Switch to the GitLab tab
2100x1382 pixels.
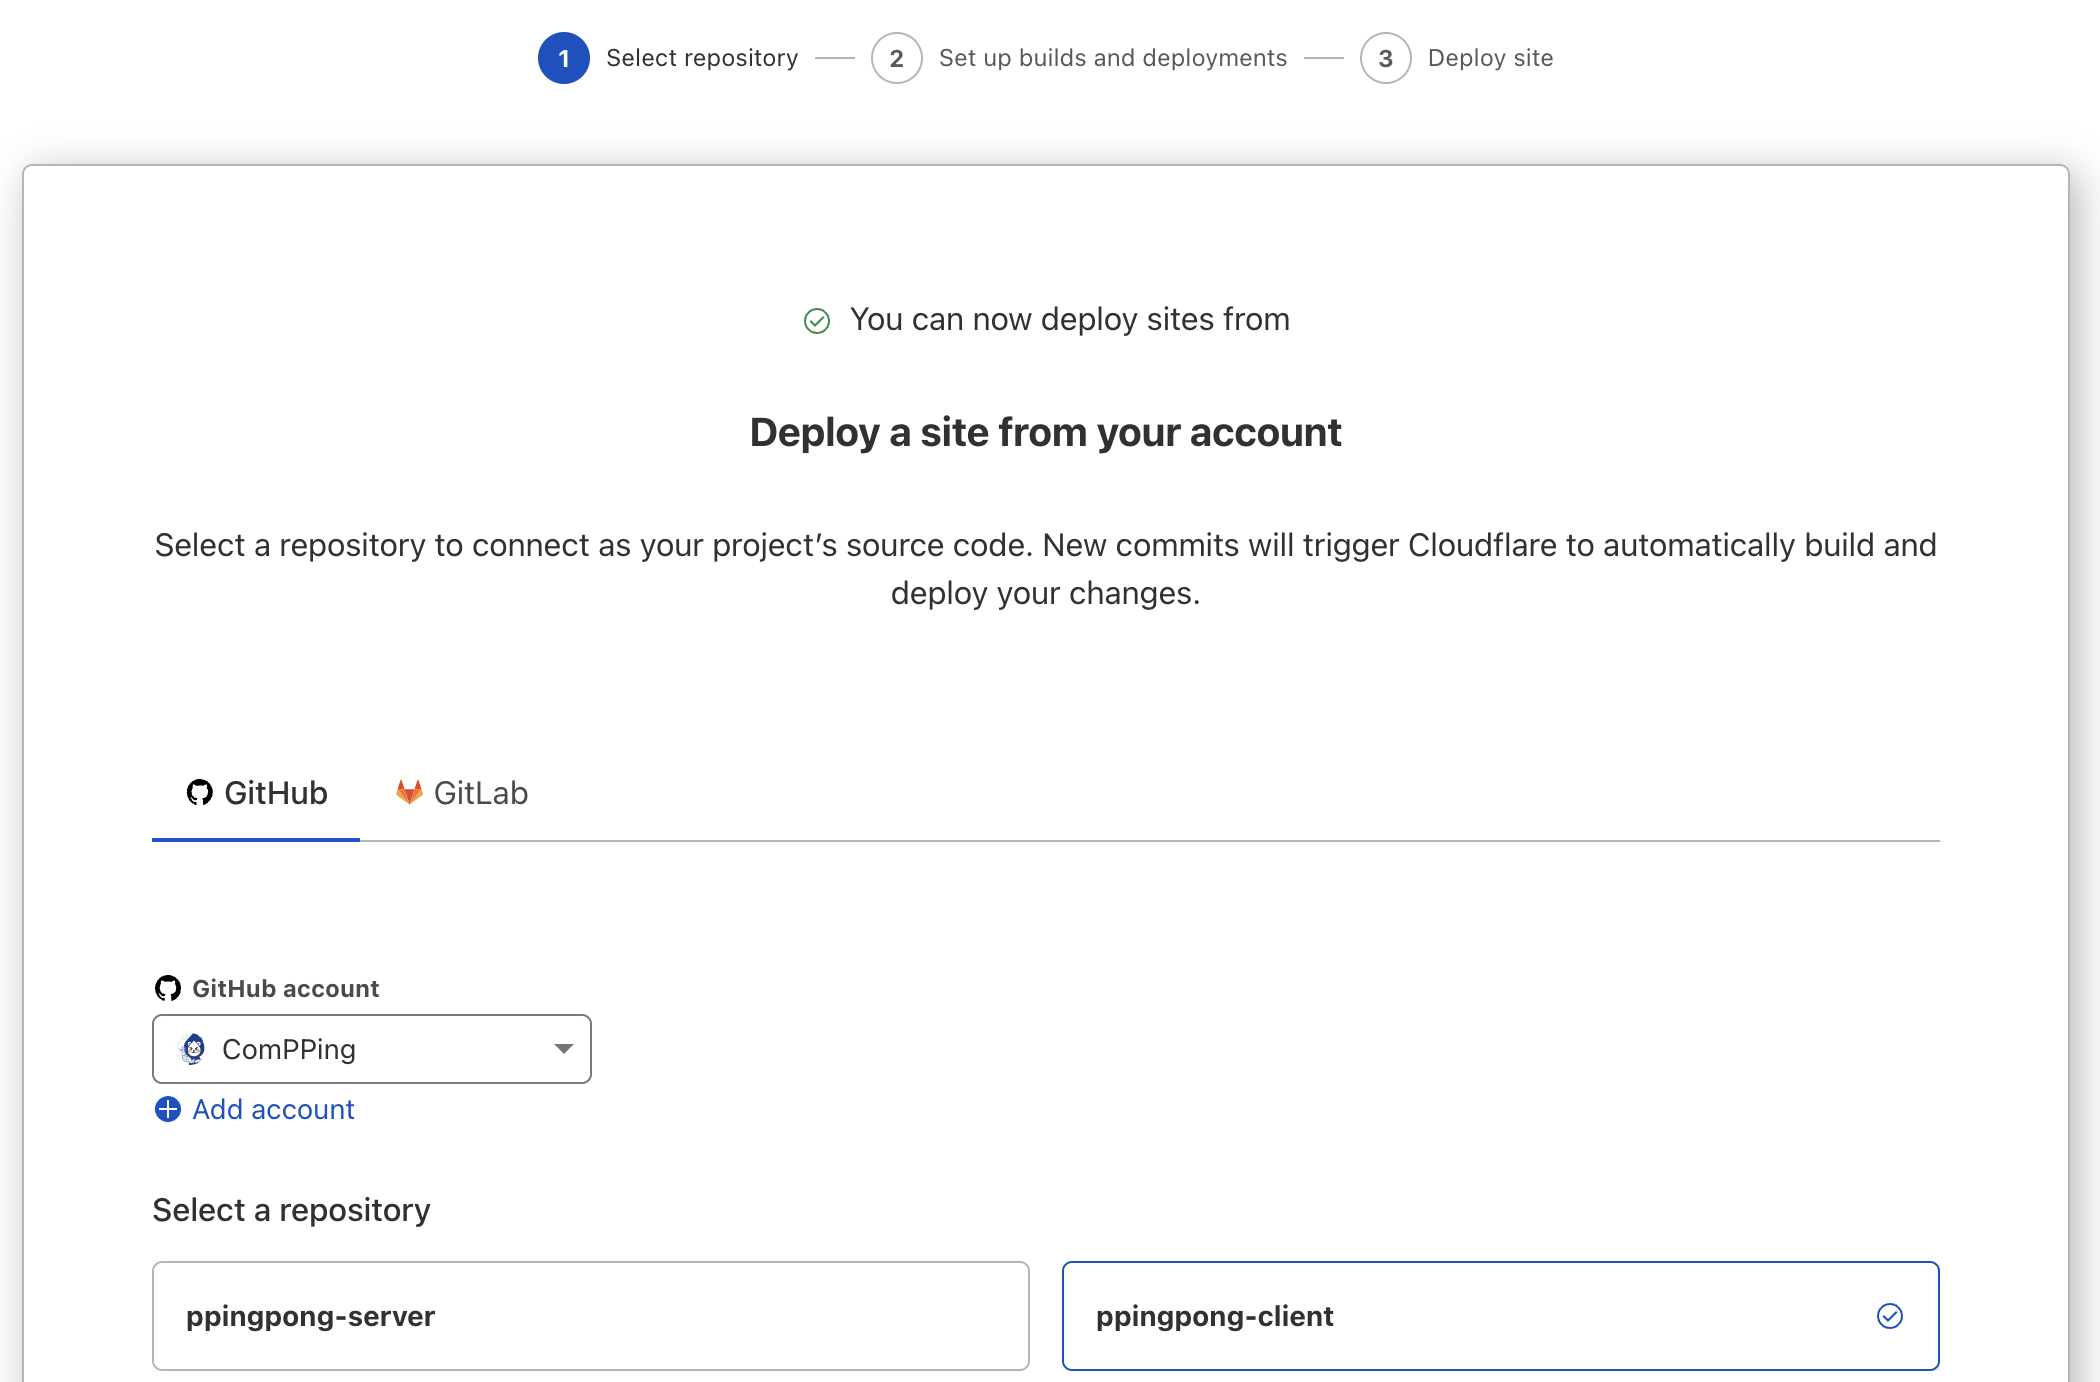[x=463, y=794]
